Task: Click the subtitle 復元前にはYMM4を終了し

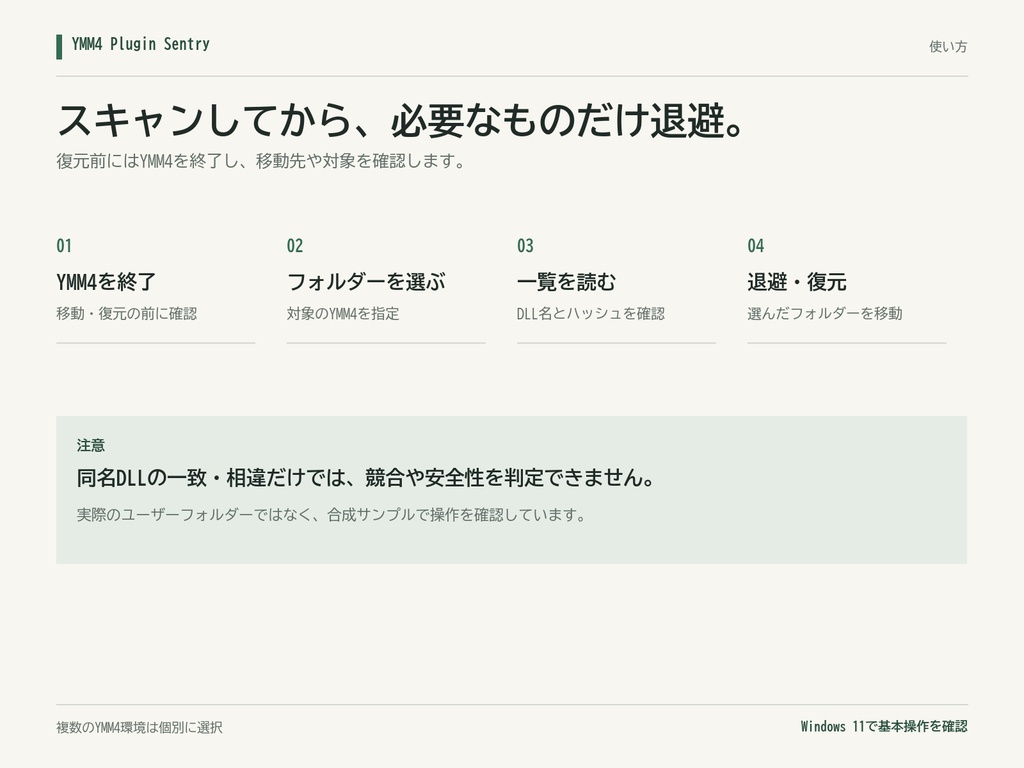Action: point(261,161)
